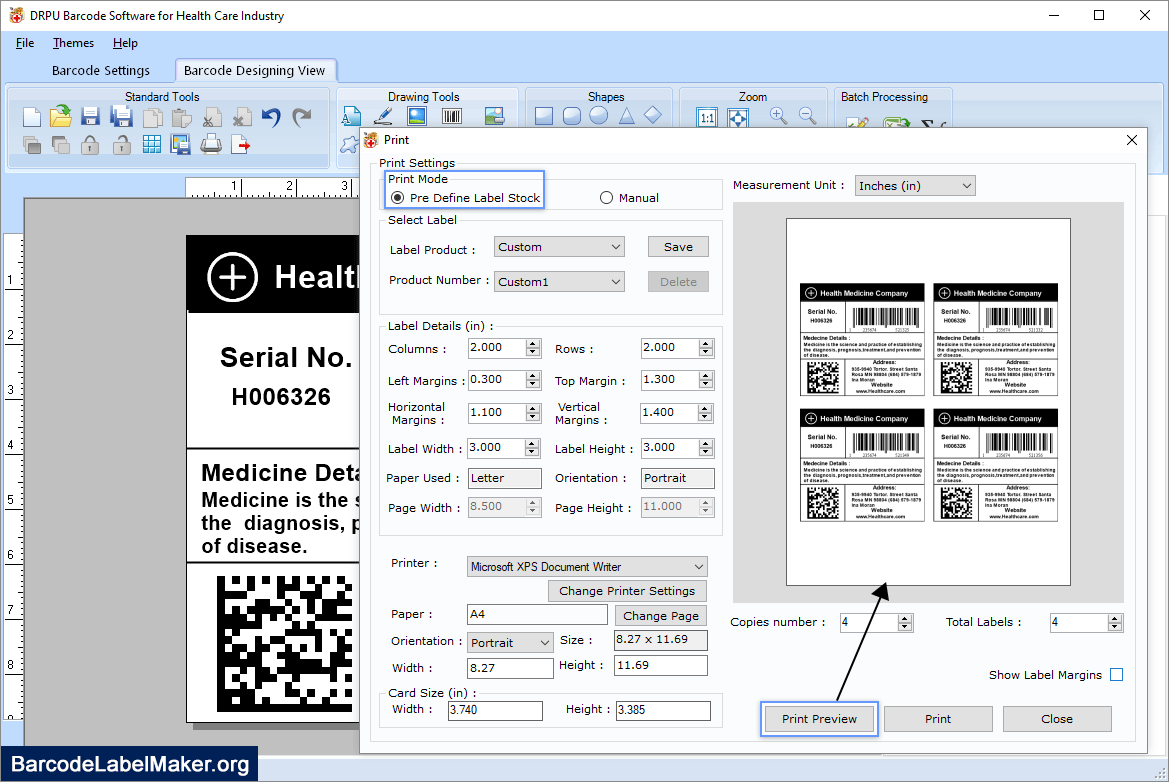Screen dimensions: 1169x782
Task: Open the Label Product dropdown
Action: (x=616, y=246)
